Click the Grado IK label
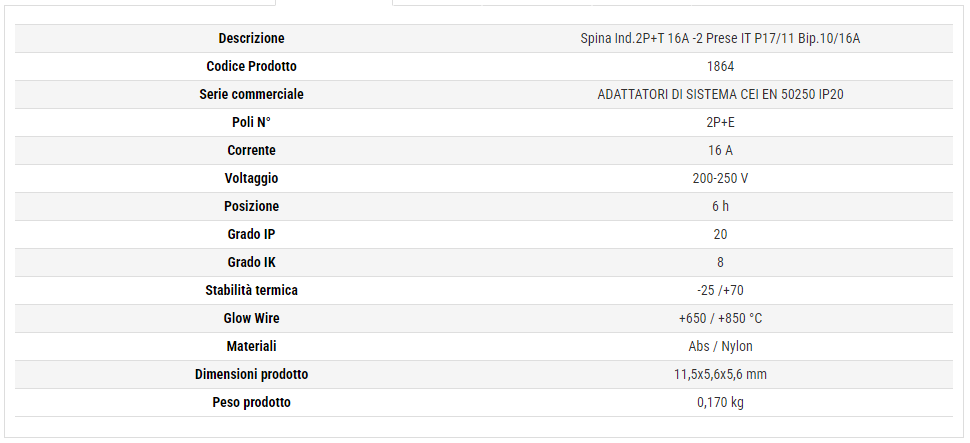The image size is (970, 443). [x=251, y=263]
